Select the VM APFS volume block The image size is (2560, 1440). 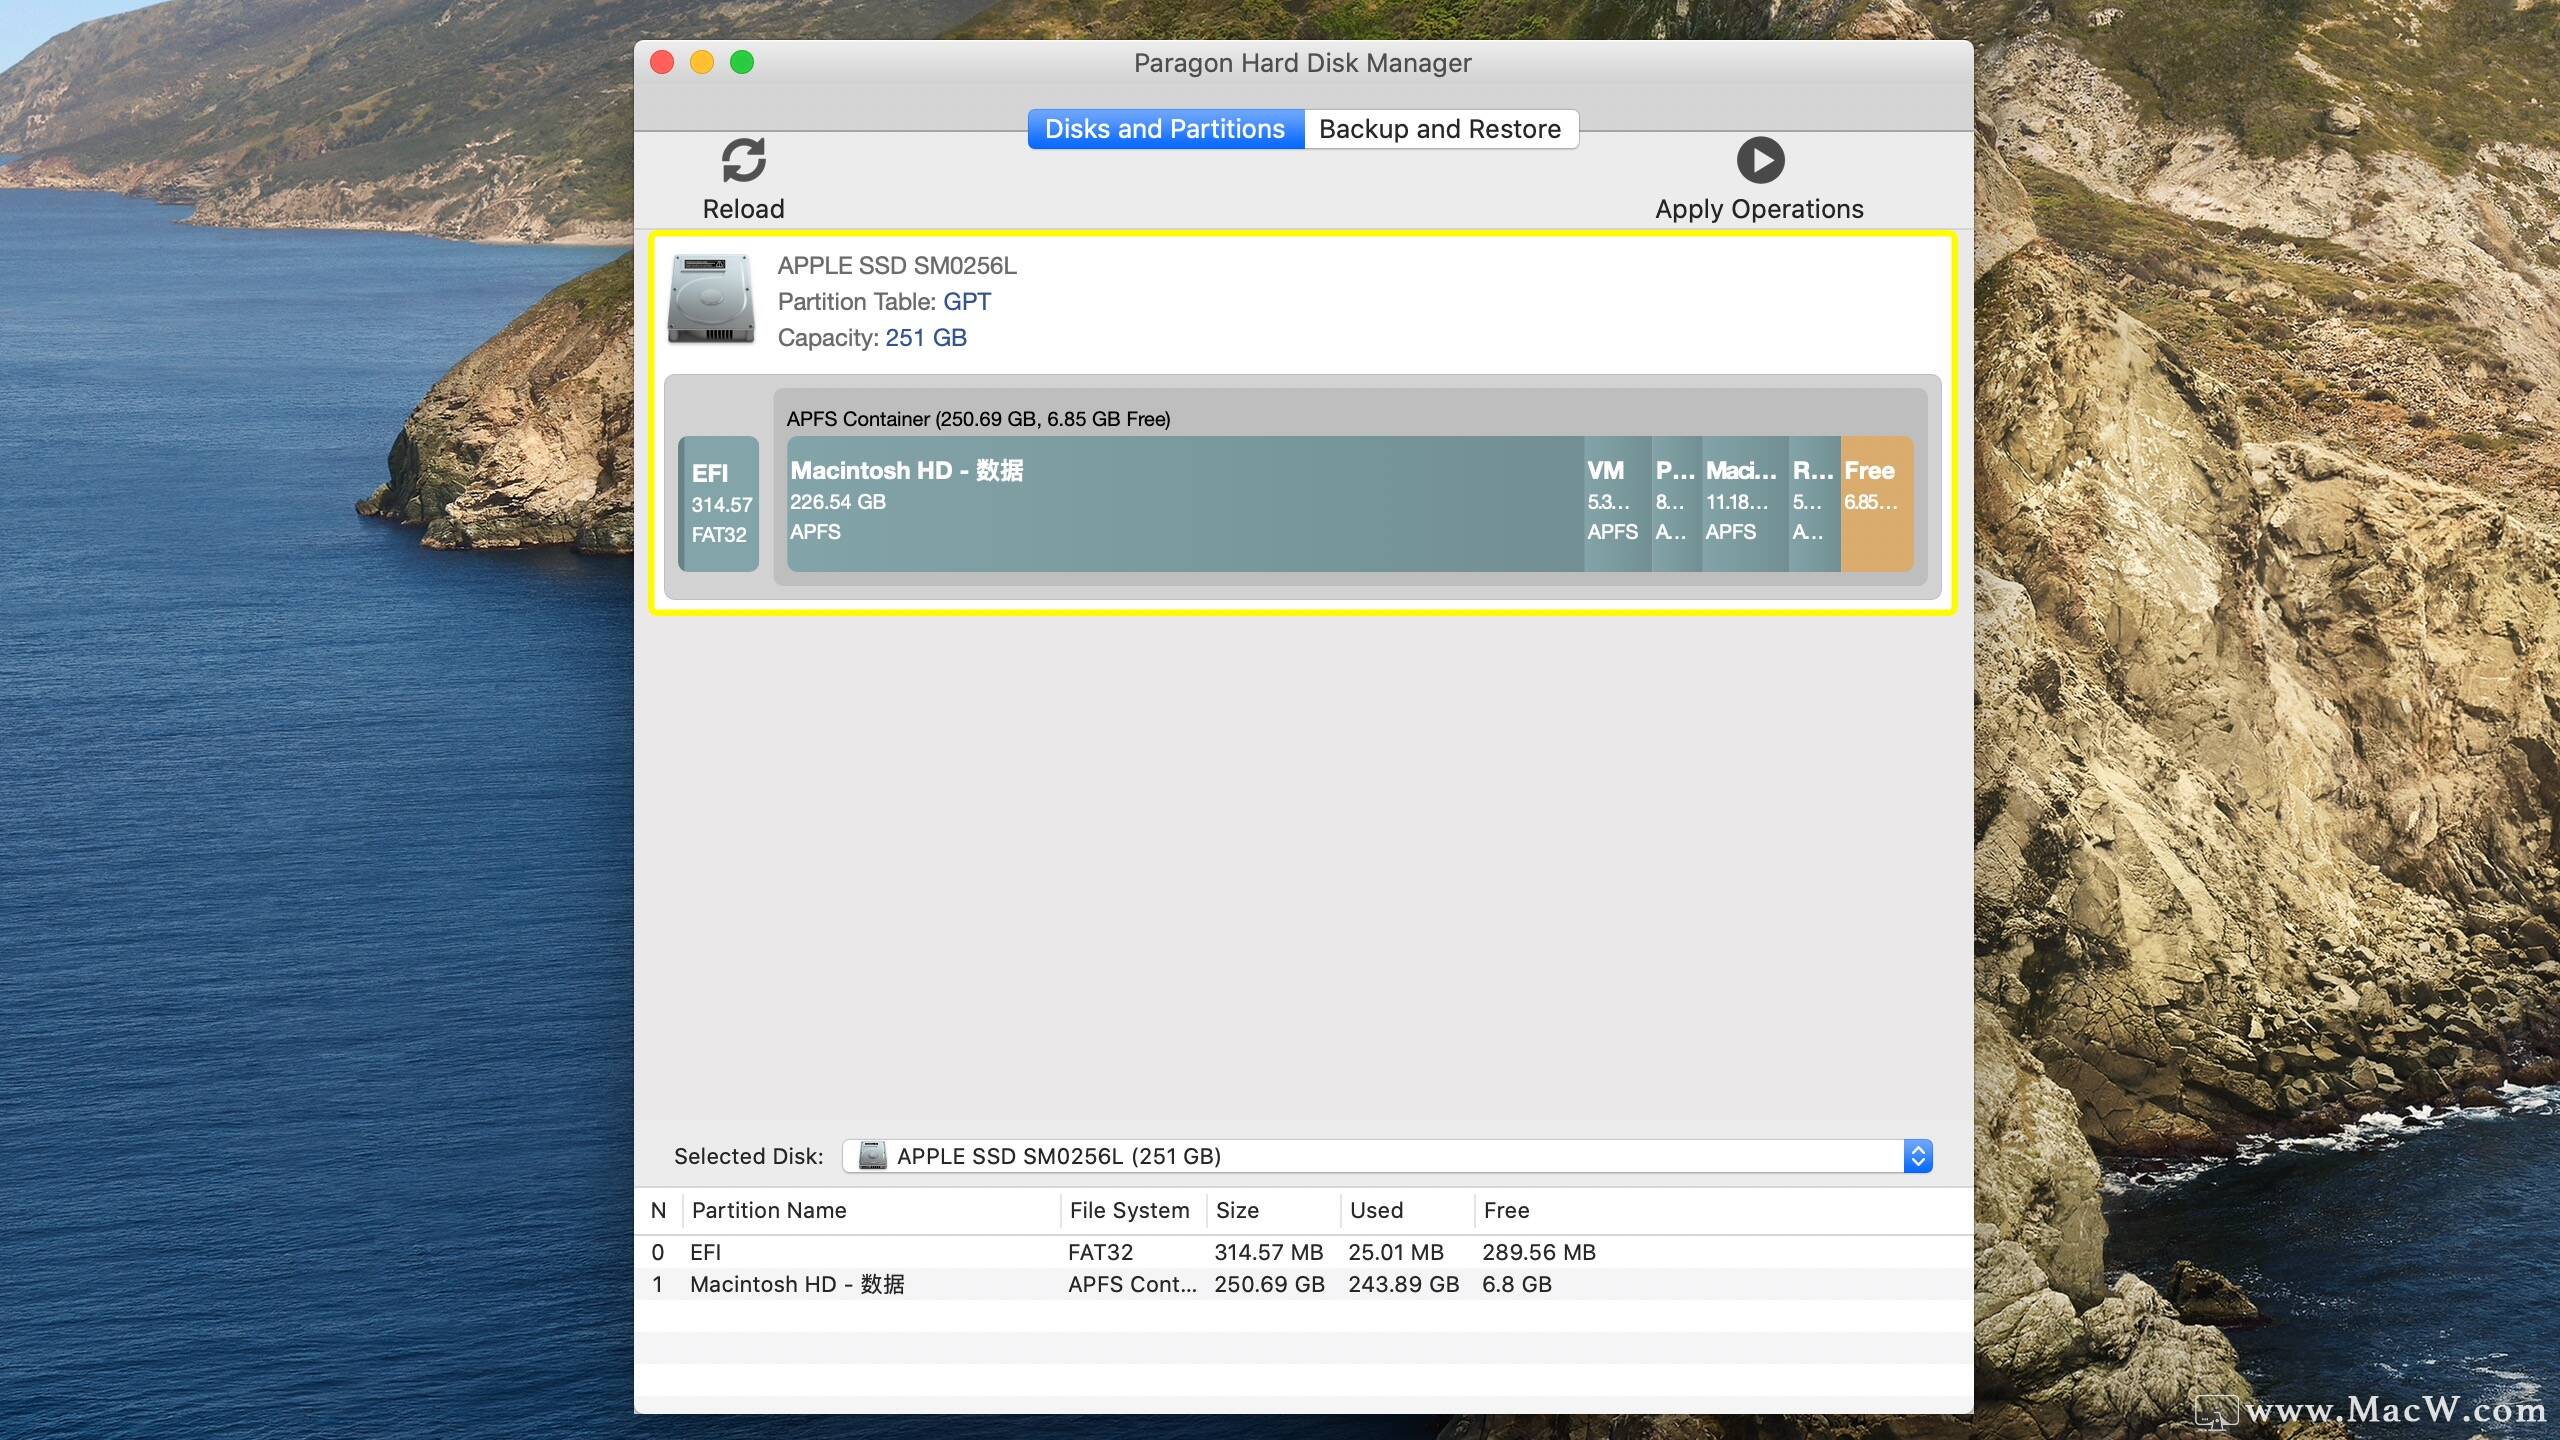(1617, 504)
